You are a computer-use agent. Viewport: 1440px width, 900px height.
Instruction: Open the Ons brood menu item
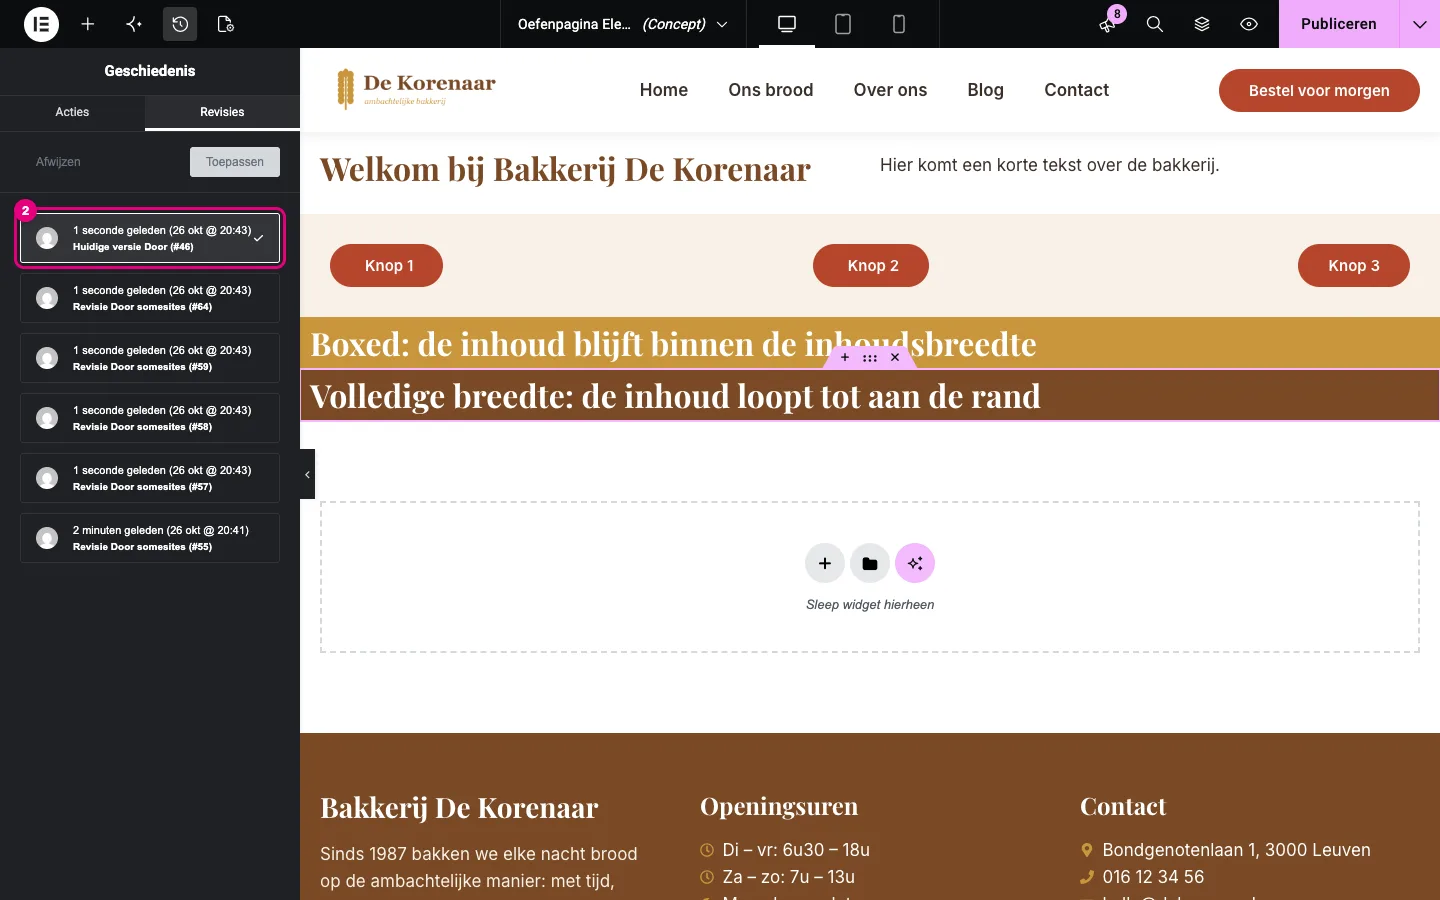(x=771, y=90)
